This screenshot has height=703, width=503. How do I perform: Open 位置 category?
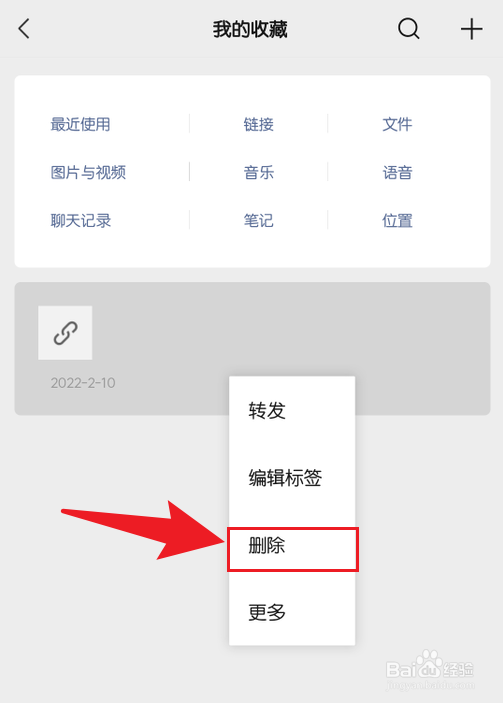[397, 221]
